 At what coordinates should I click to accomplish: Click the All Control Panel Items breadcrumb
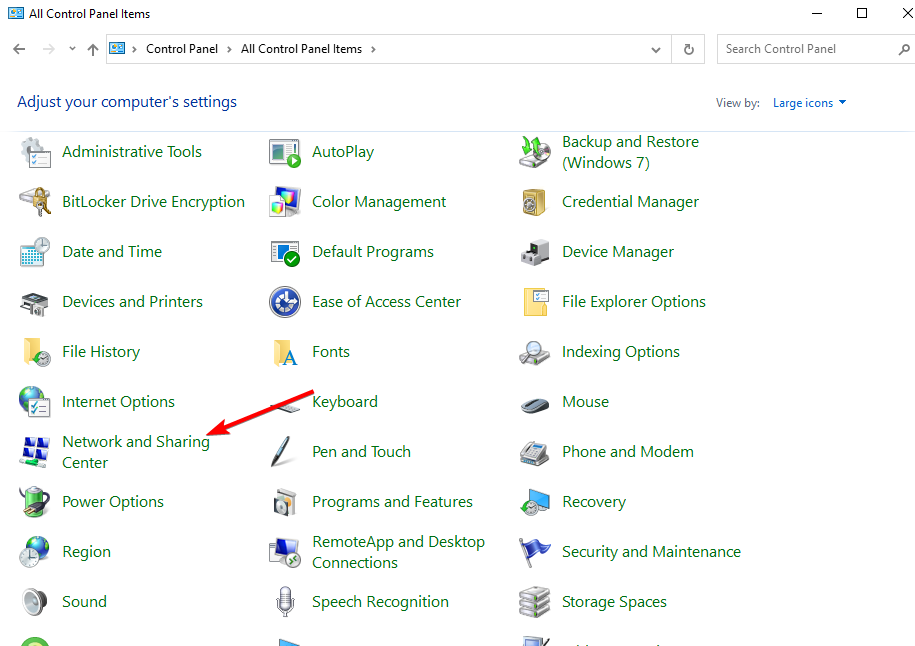click(302, 49)
